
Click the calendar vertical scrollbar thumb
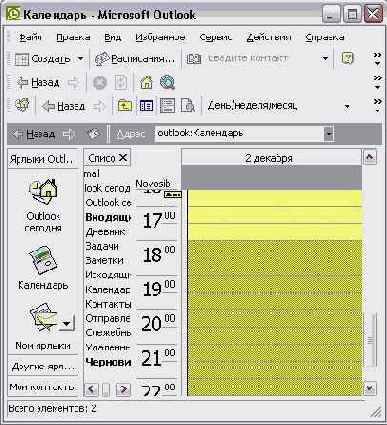click(370, 340)
